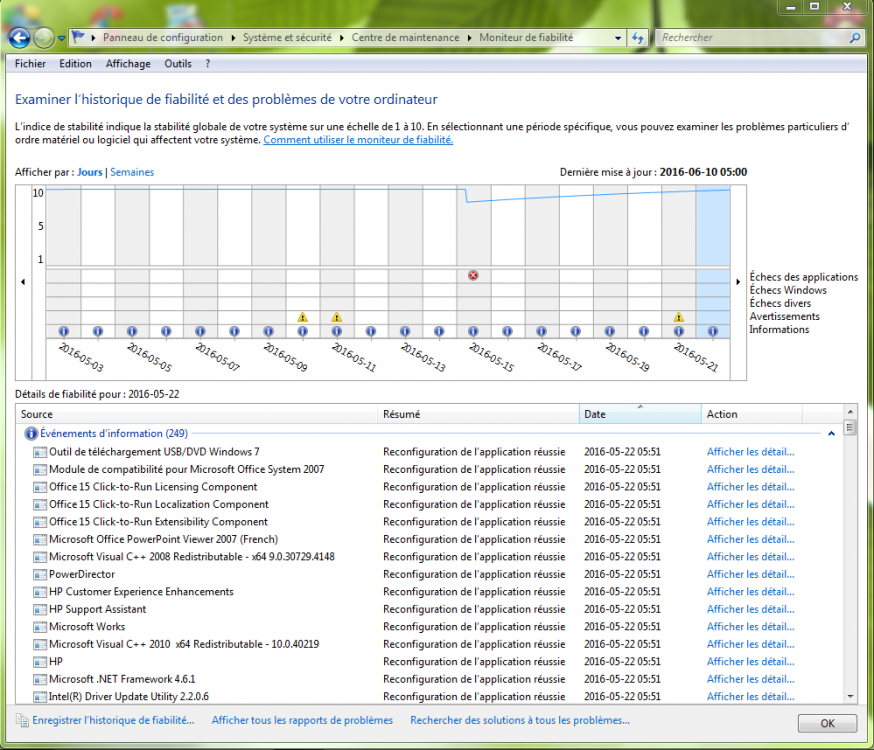874x750 pixels.
Task: Select row 'Microsoft Office PowerPoint Viewer 2007 (French)'
Action: 429,539
